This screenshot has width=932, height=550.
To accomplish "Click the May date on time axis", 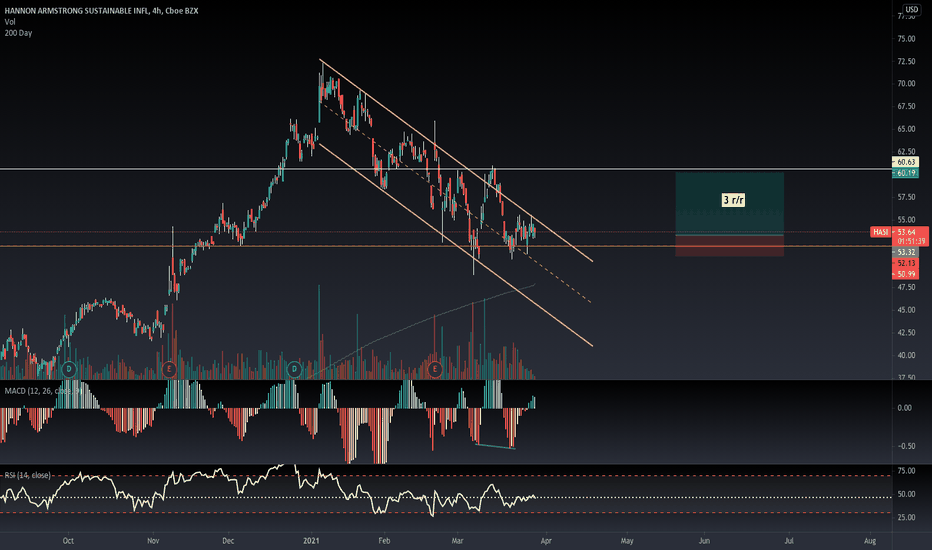I will click(627, 540).
